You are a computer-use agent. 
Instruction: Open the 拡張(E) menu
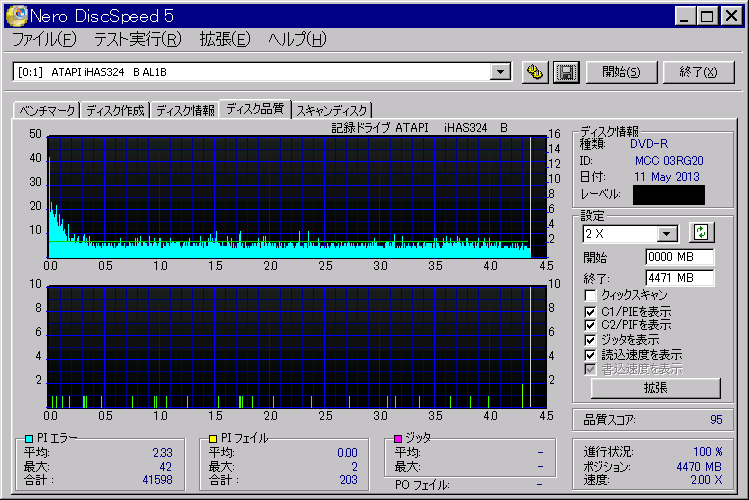point(225,39)
